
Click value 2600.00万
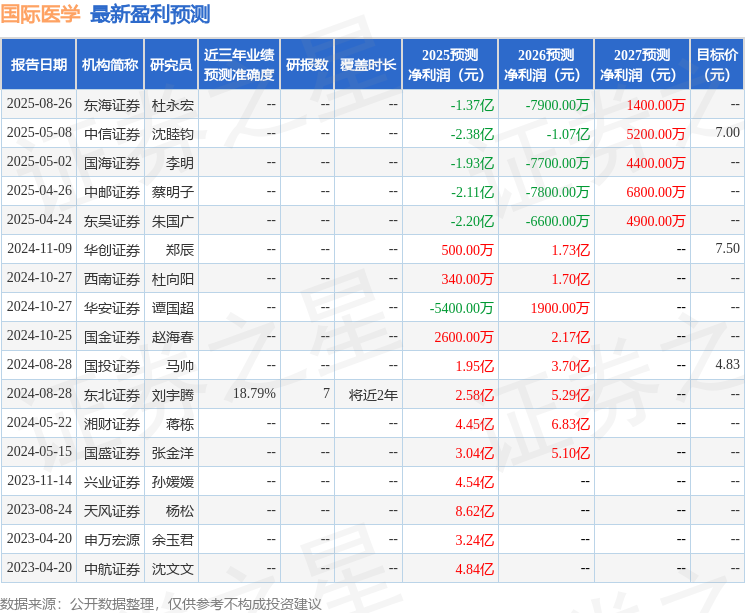pyautogui.click(x=464, y=337)
